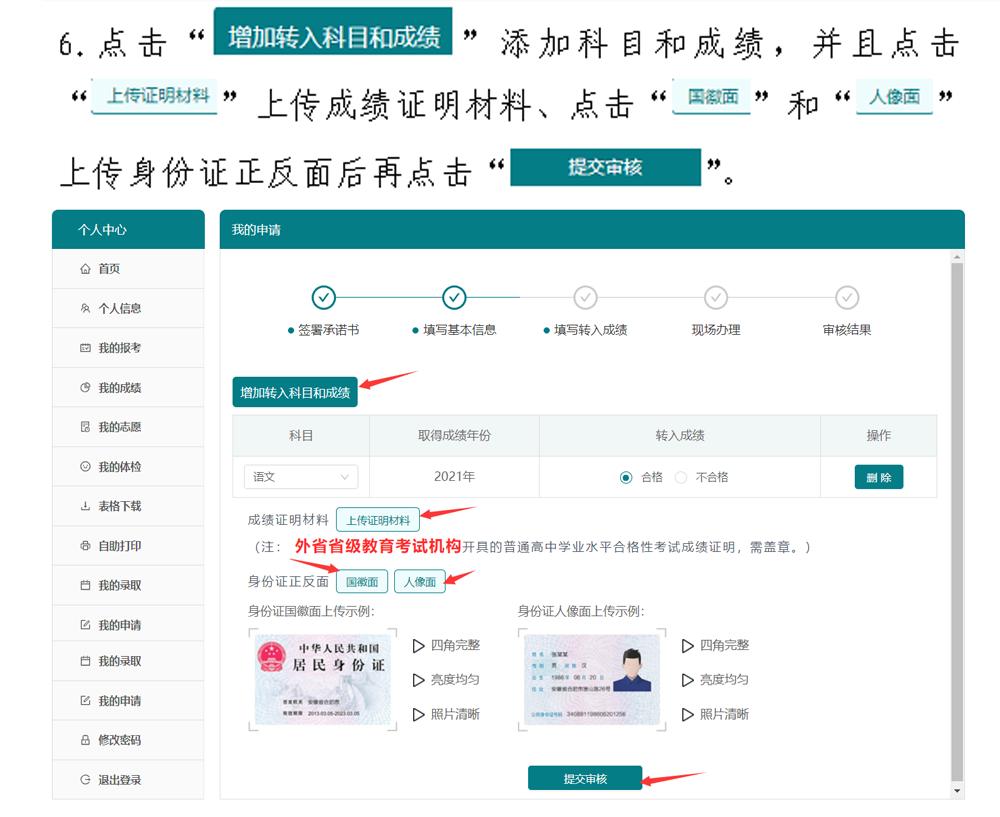
Task: Click the 退出登录 logout icon
Action: click(x=85, y=780)
